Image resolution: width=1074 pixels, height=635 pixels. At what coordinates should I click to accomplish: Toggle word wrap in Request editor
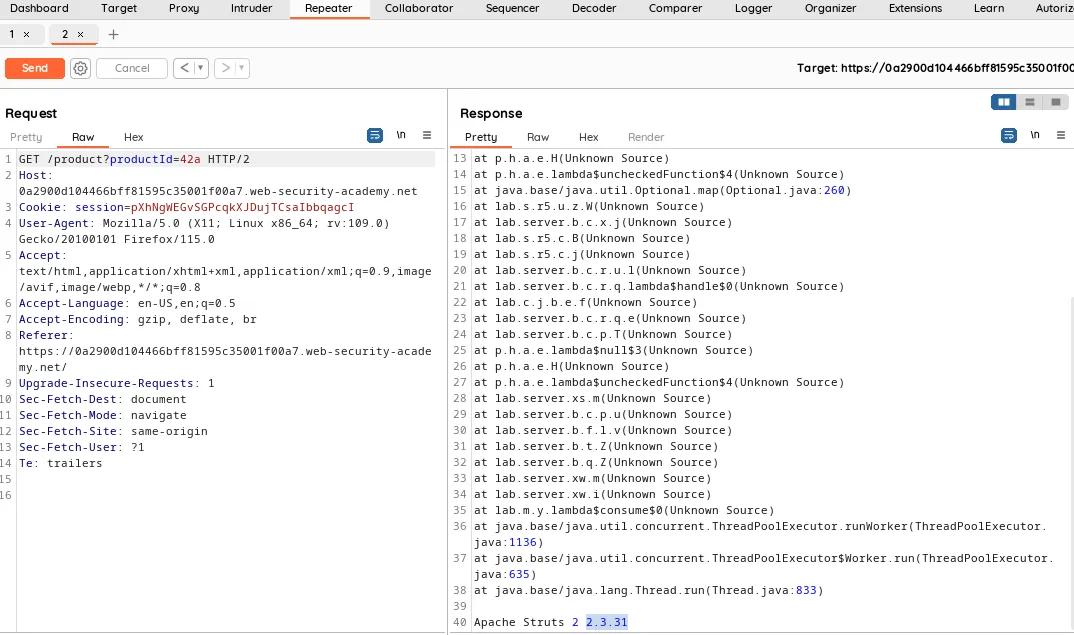click(375, 136)
